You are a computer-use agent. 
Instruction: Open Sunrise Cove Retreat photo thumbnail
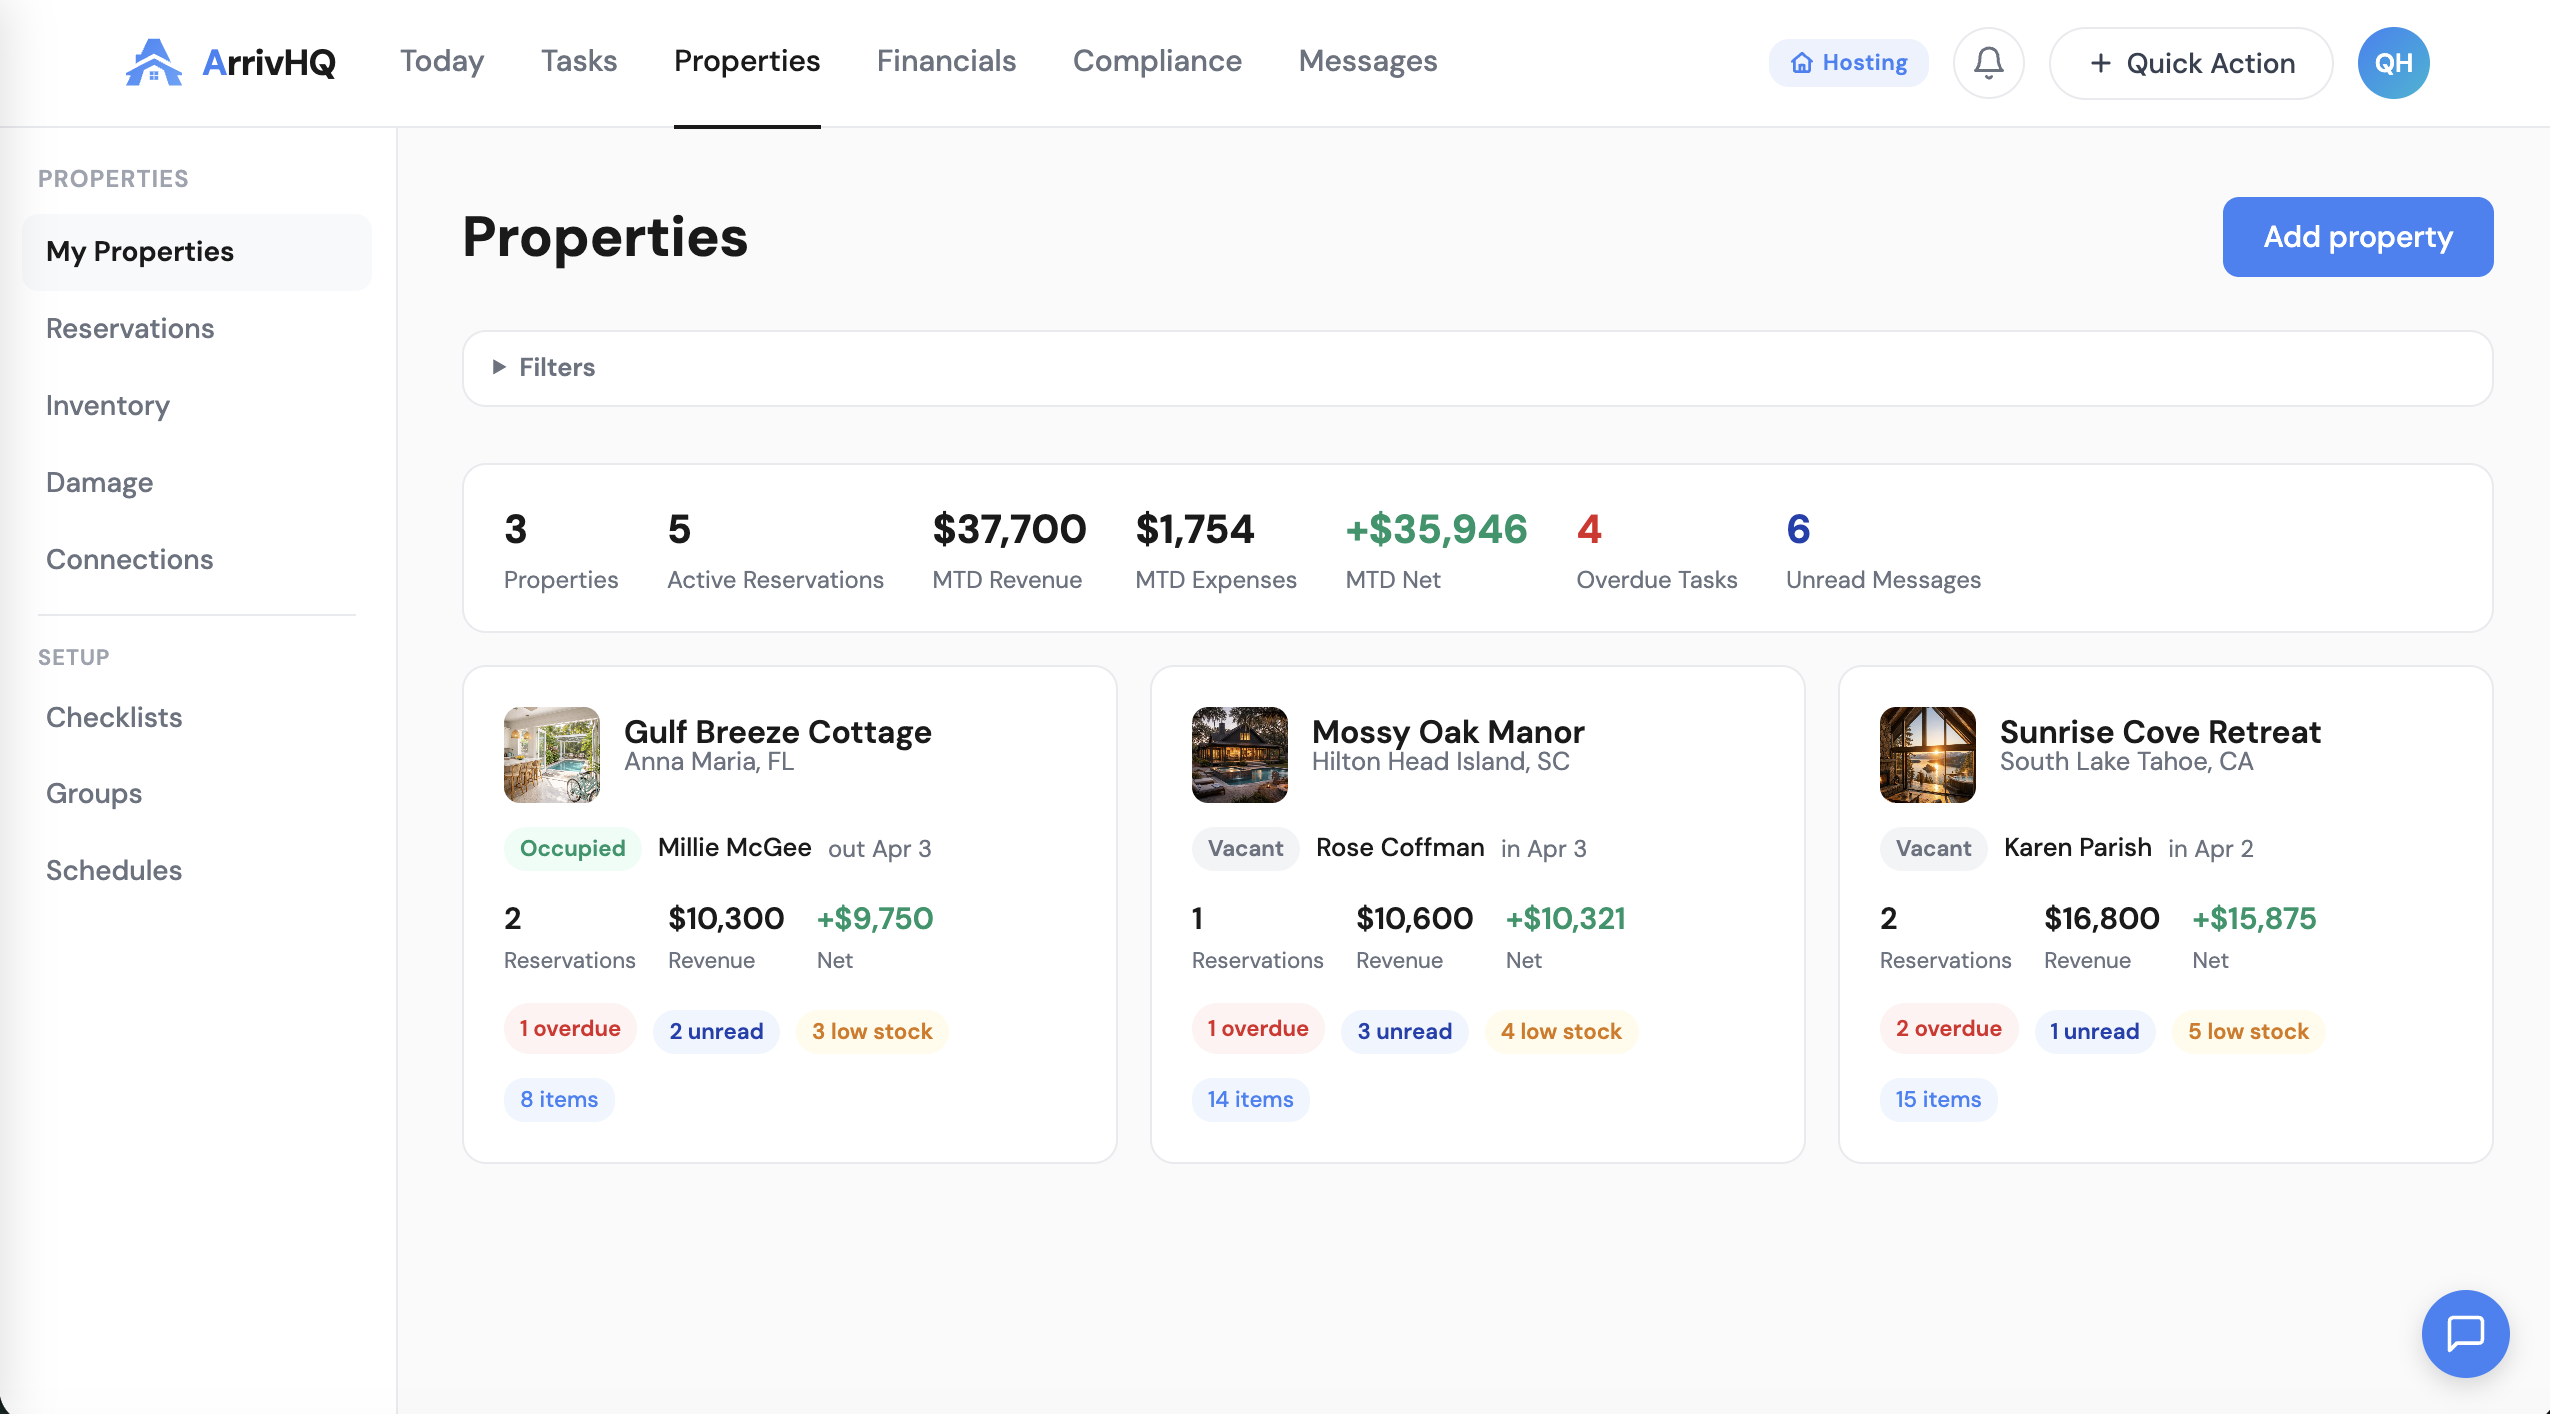point(1928,754)
